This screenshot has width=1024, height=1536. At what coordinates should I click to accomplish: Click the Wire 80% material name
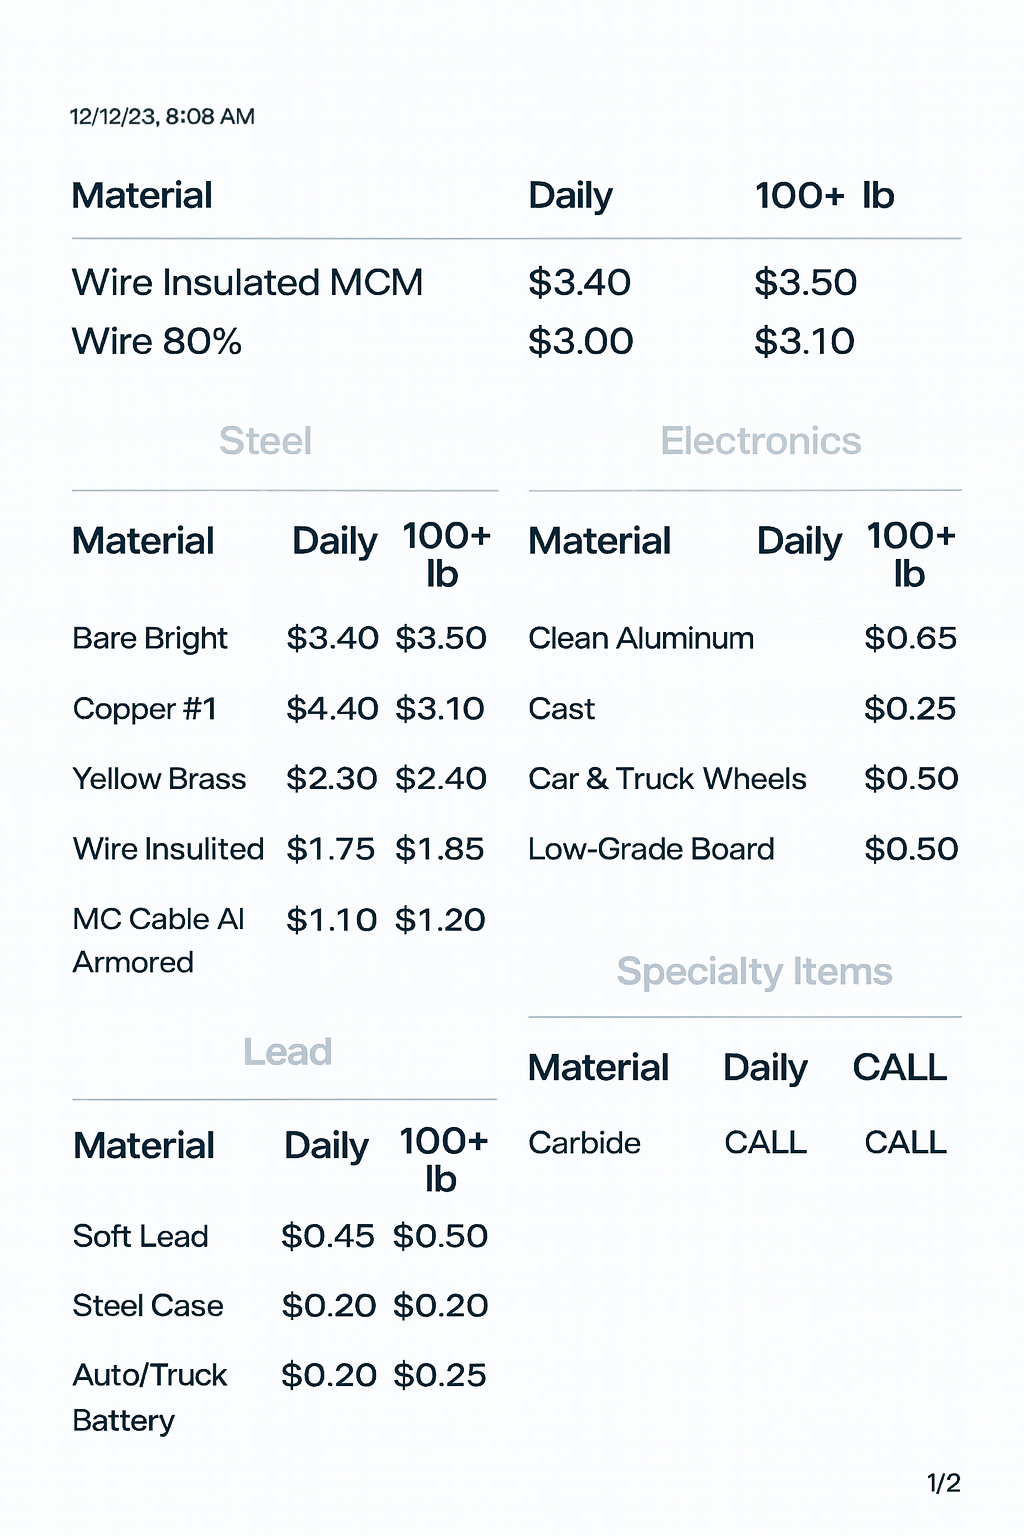(x=157, y=342)
